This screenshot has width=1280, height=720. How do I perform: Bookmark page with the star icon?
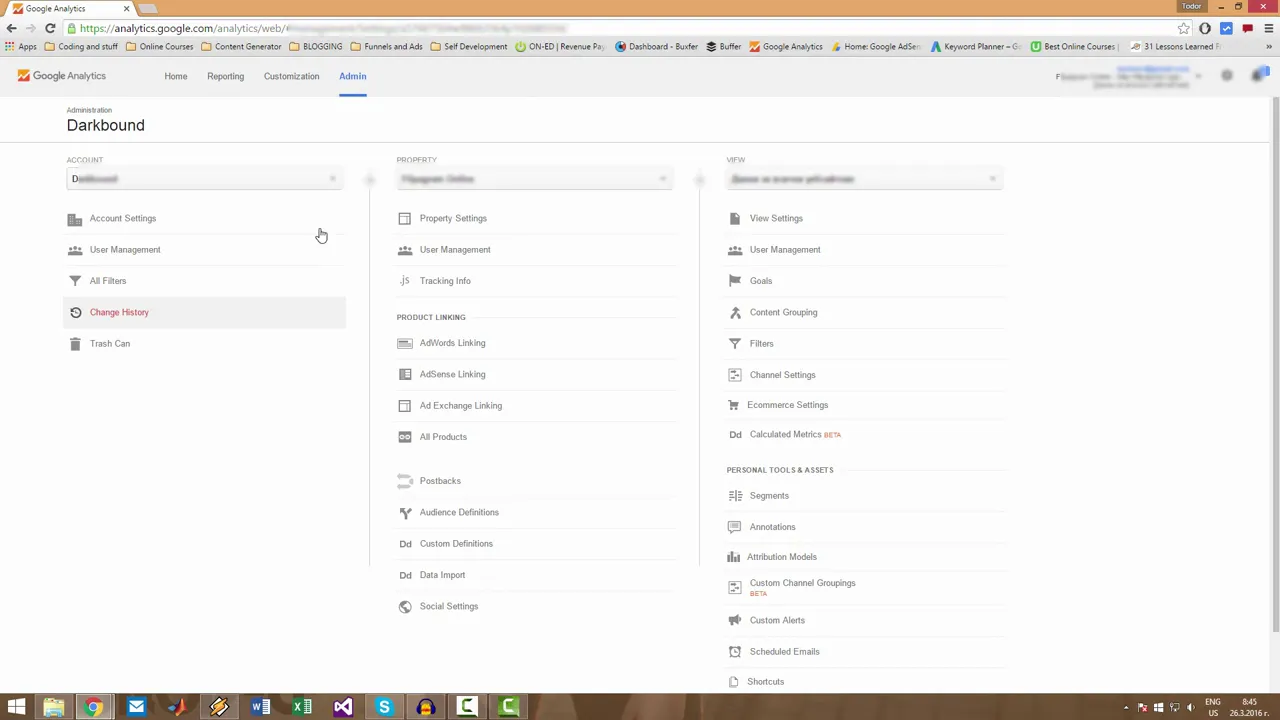[x=1184, y=28]
